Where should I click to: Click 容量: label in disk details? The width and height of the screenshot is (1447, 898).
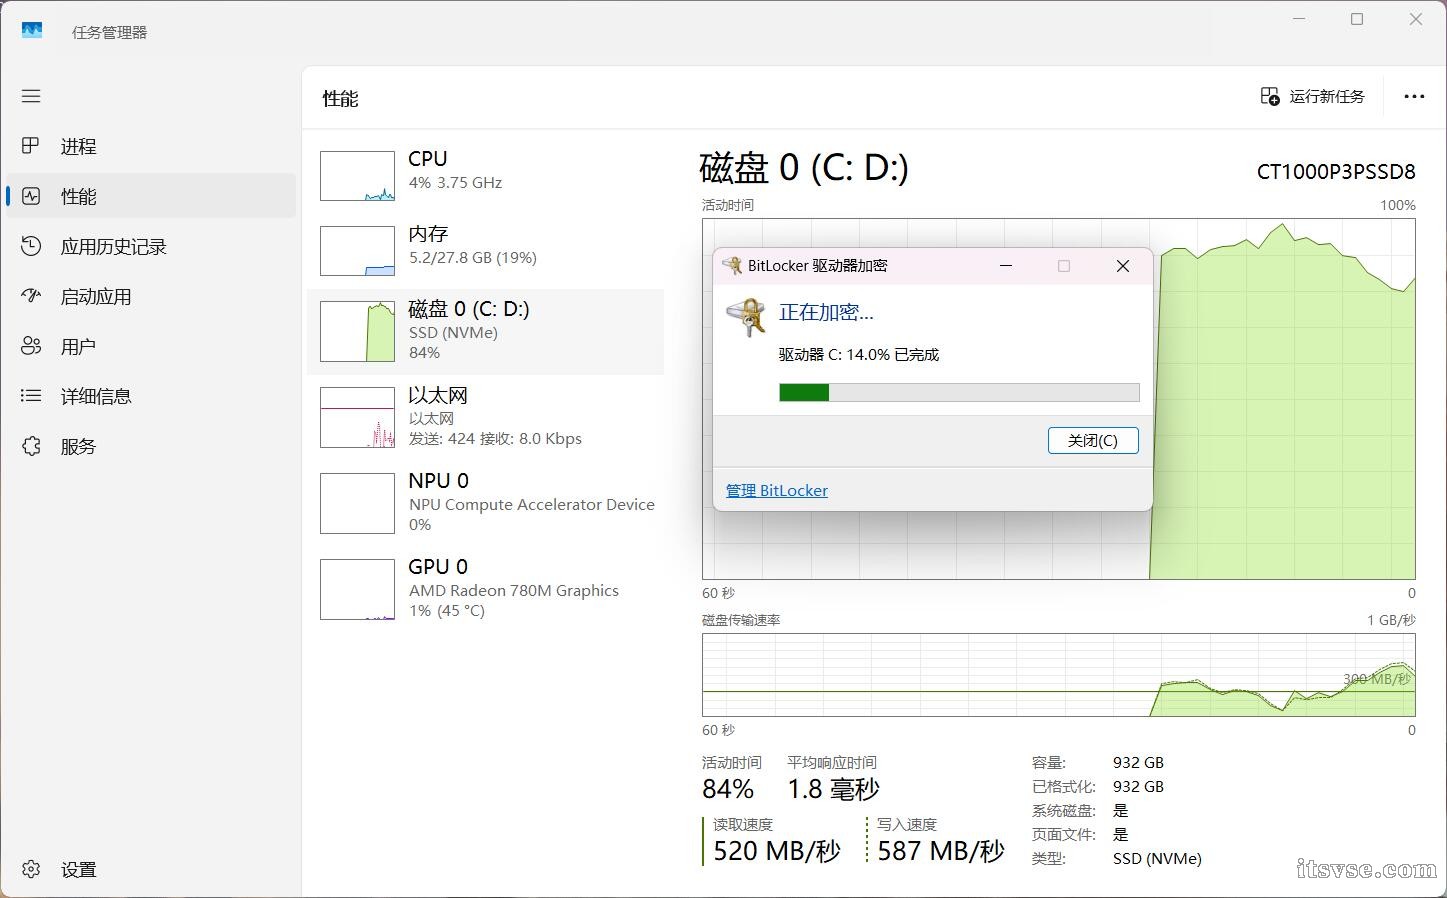1049,763
